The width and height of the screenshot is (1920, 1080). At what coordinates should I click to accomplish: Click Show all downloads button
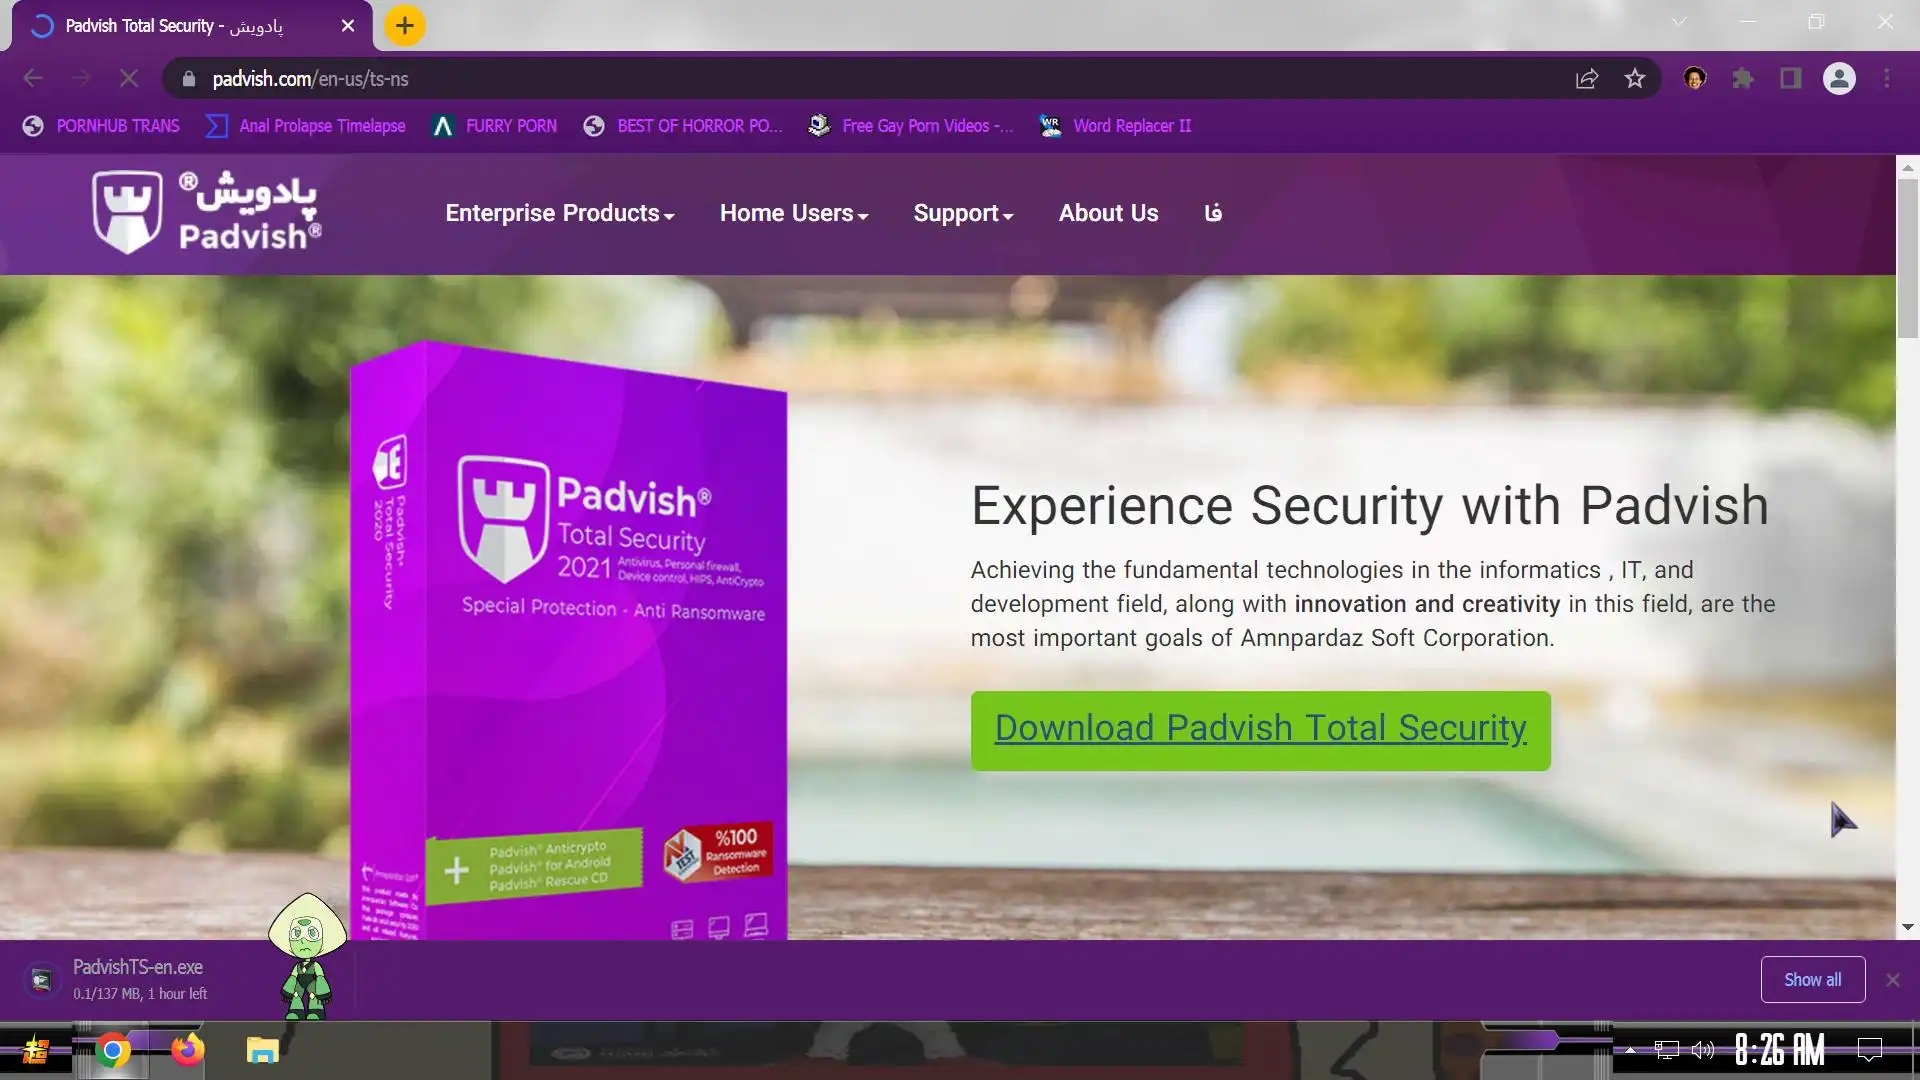(x=1812, y=980)
